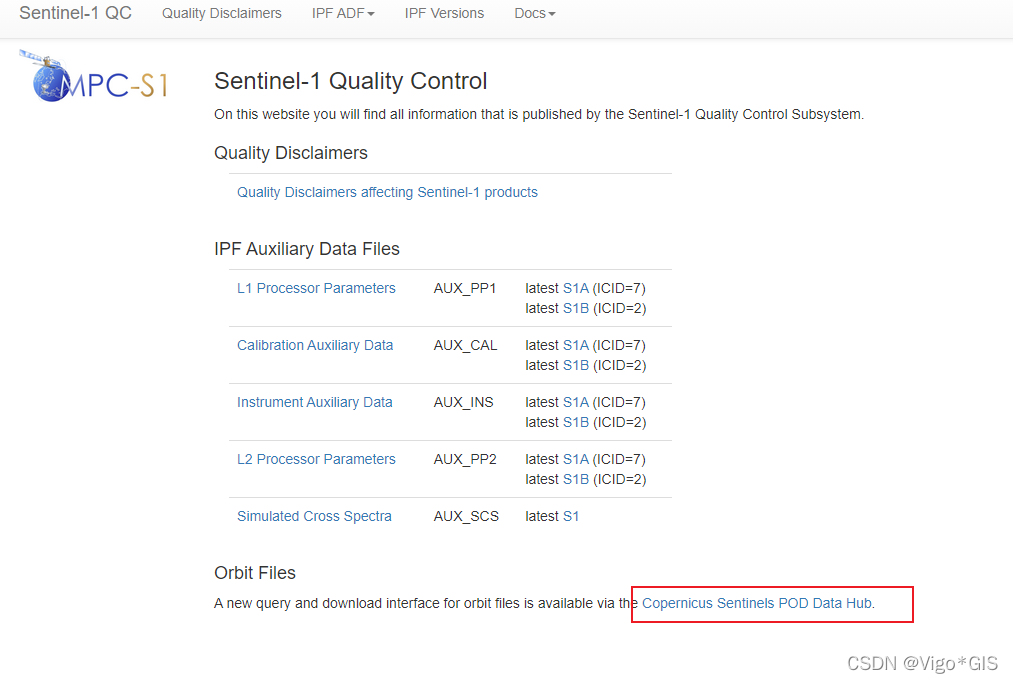Open the Calibration Auxiliary Data link
The width and height of the screenshot is (1013, 683).
pos(315,345)
